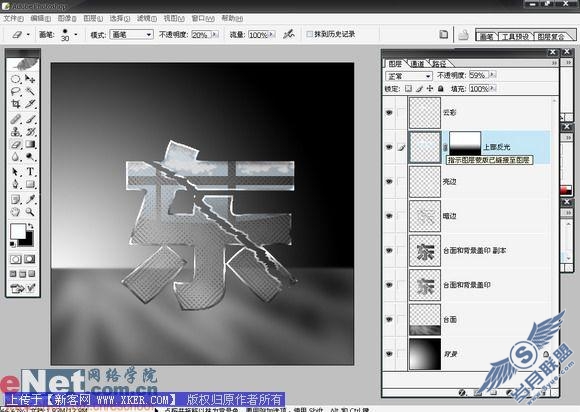Image resolution: width=580 pixels, height=412 pixels.
Task: Open the eraser mode dropdown 画笔
Action: pos(131,35)
